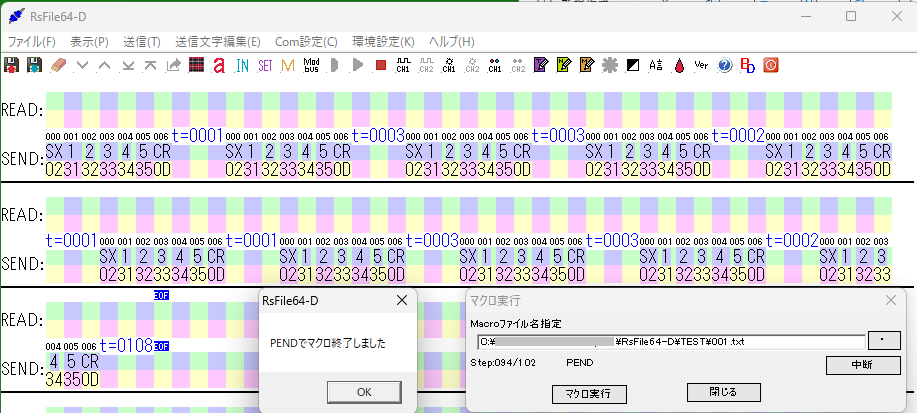
Task: Show version info via Ver icon
Action: click(701, 65)
